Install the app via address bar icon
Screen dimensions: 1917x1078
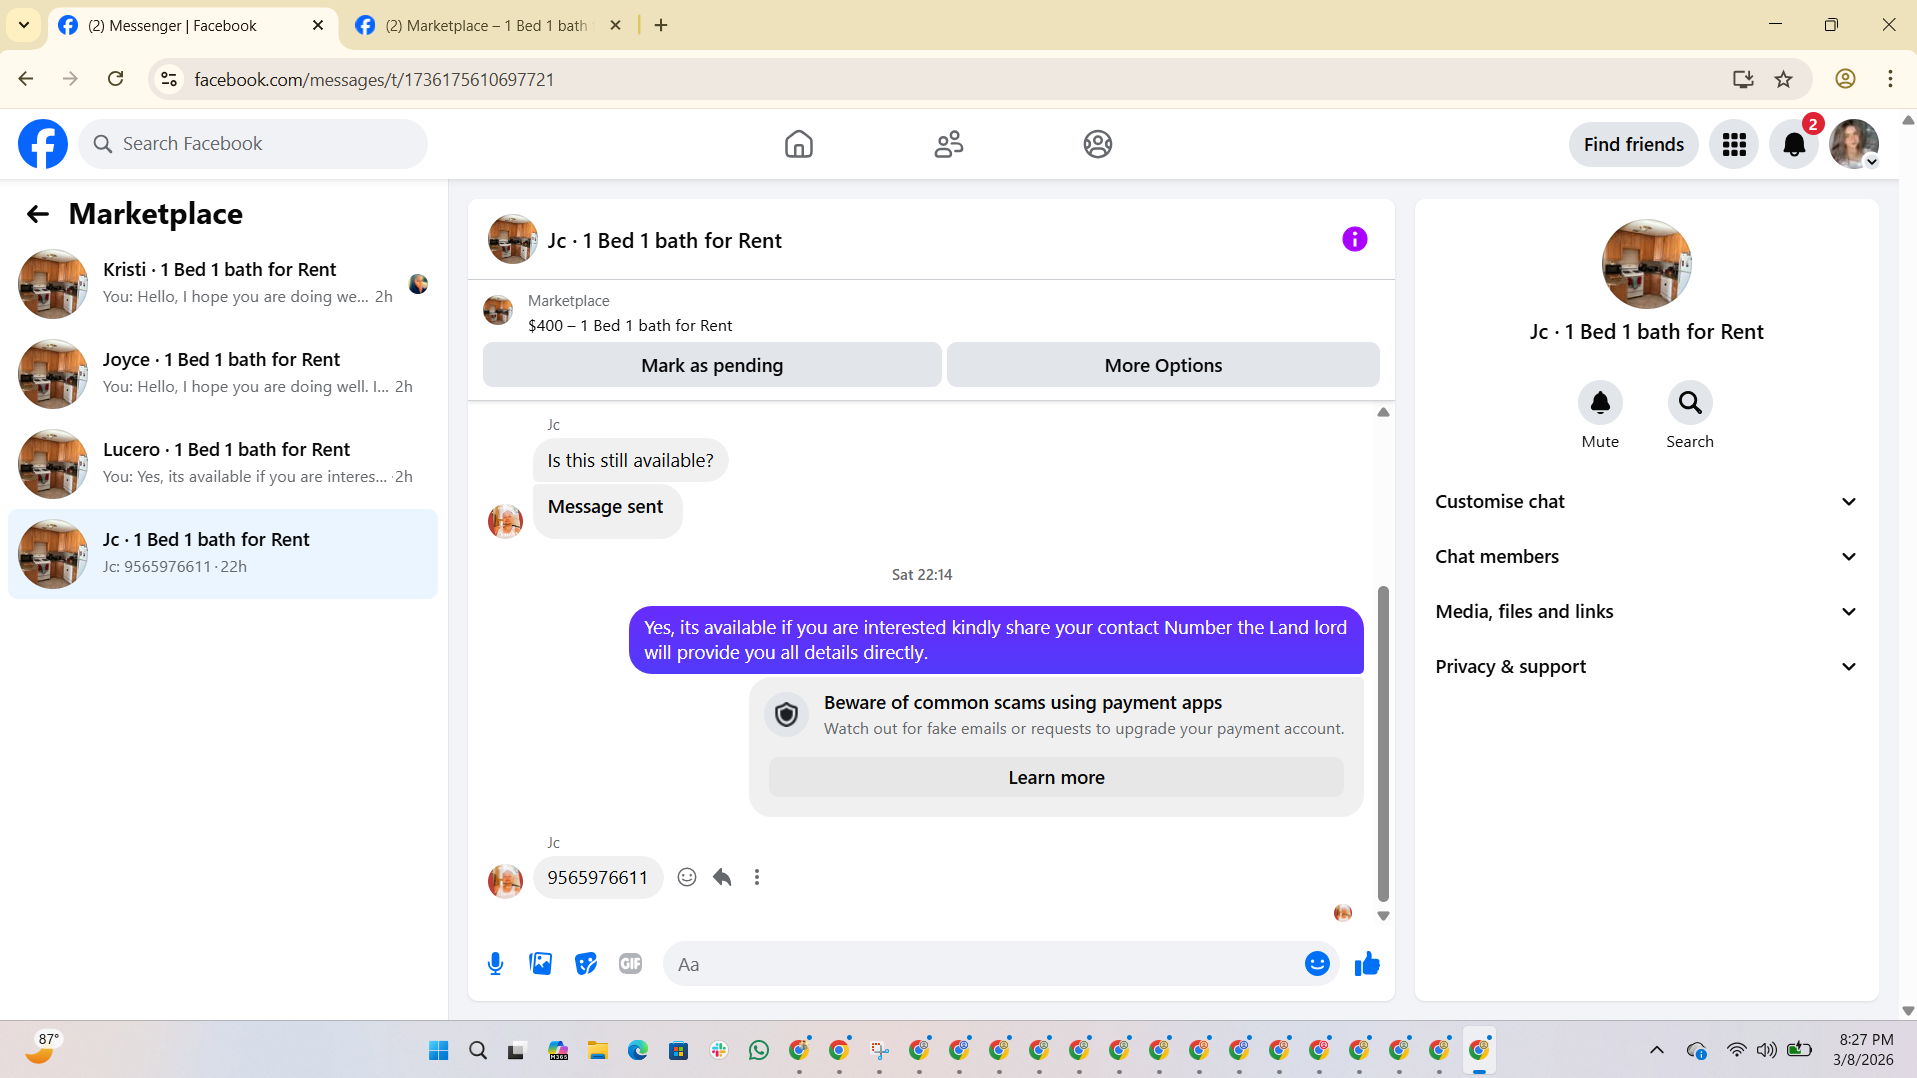pos(1743,79)
